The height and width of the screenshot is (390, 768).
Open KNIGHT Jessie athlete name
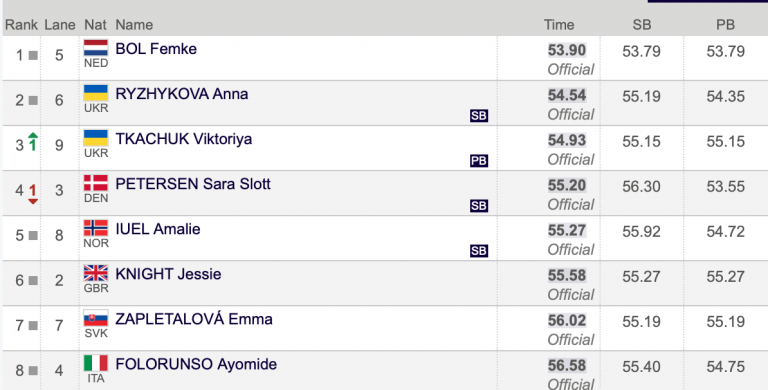(168, 274)
